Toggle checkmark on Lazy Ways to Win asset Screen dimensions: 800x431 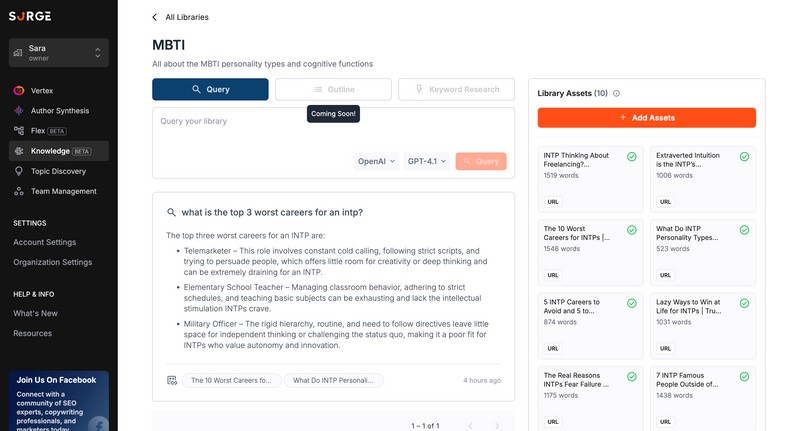point(744,303)
